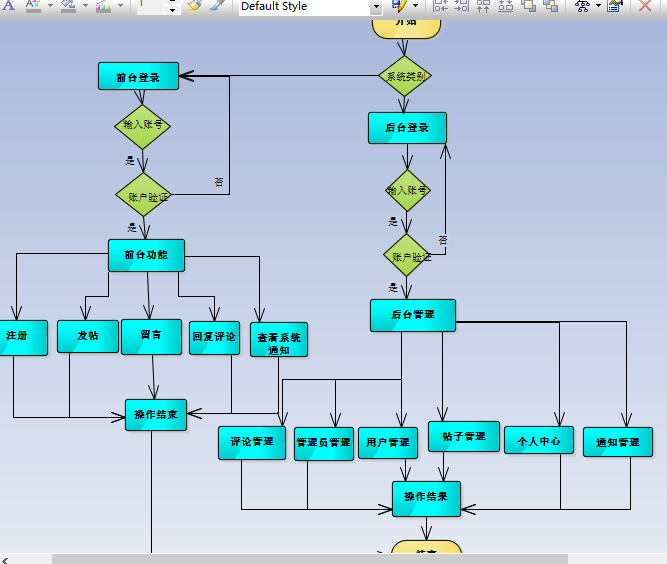Select the 后台管理 activity node

413,315
